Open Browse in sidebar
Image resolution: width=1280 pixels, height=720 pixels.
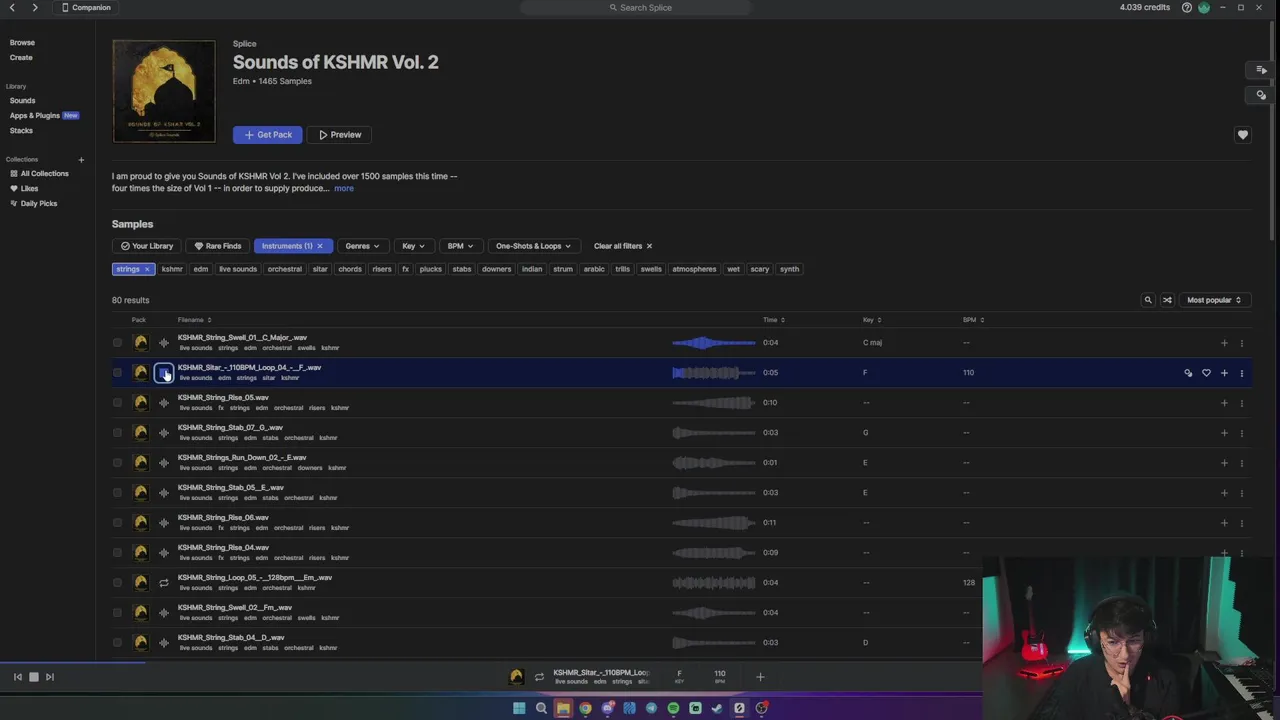(x=22, y=43)
